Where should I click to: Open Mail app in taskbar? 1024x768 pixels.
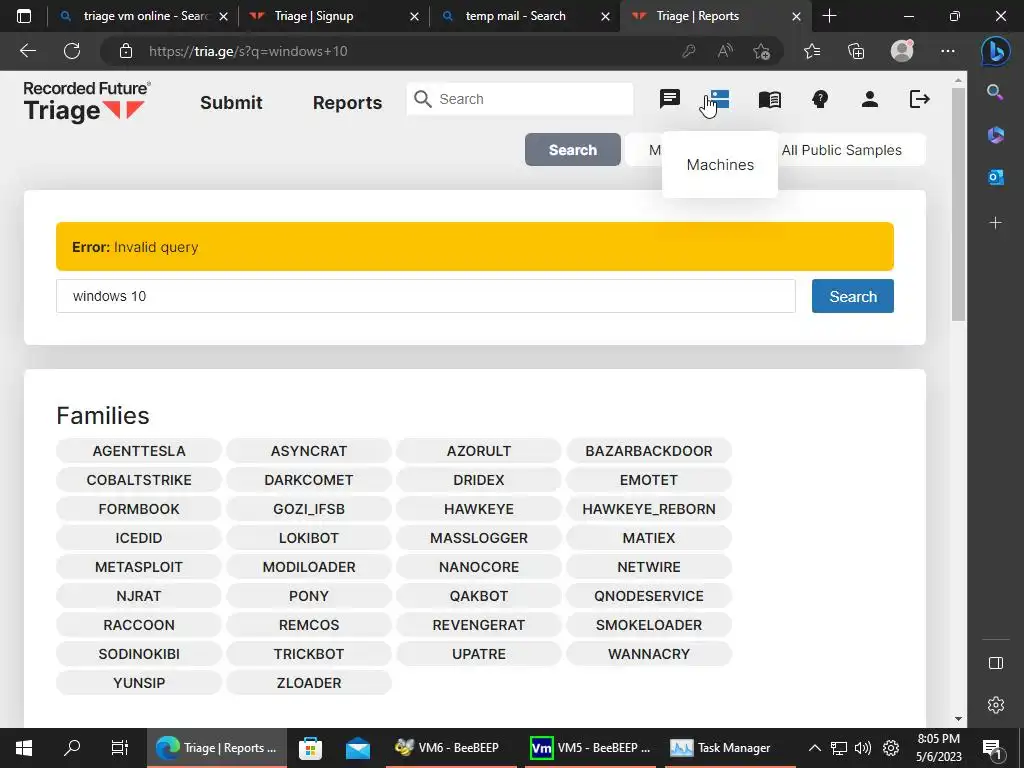(x=358, y=748)
